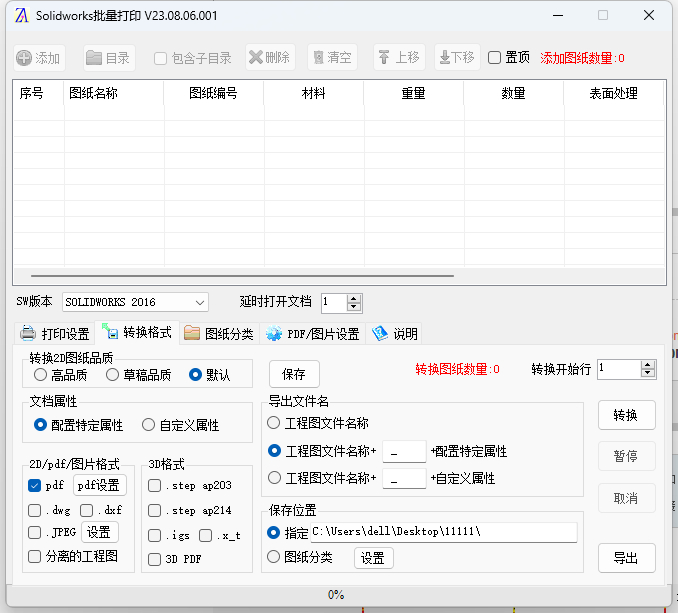The width and height of the screenshot is (678, 613).
Task: Click the Solidworks app logo icon
Action: (x=21, y=16)
